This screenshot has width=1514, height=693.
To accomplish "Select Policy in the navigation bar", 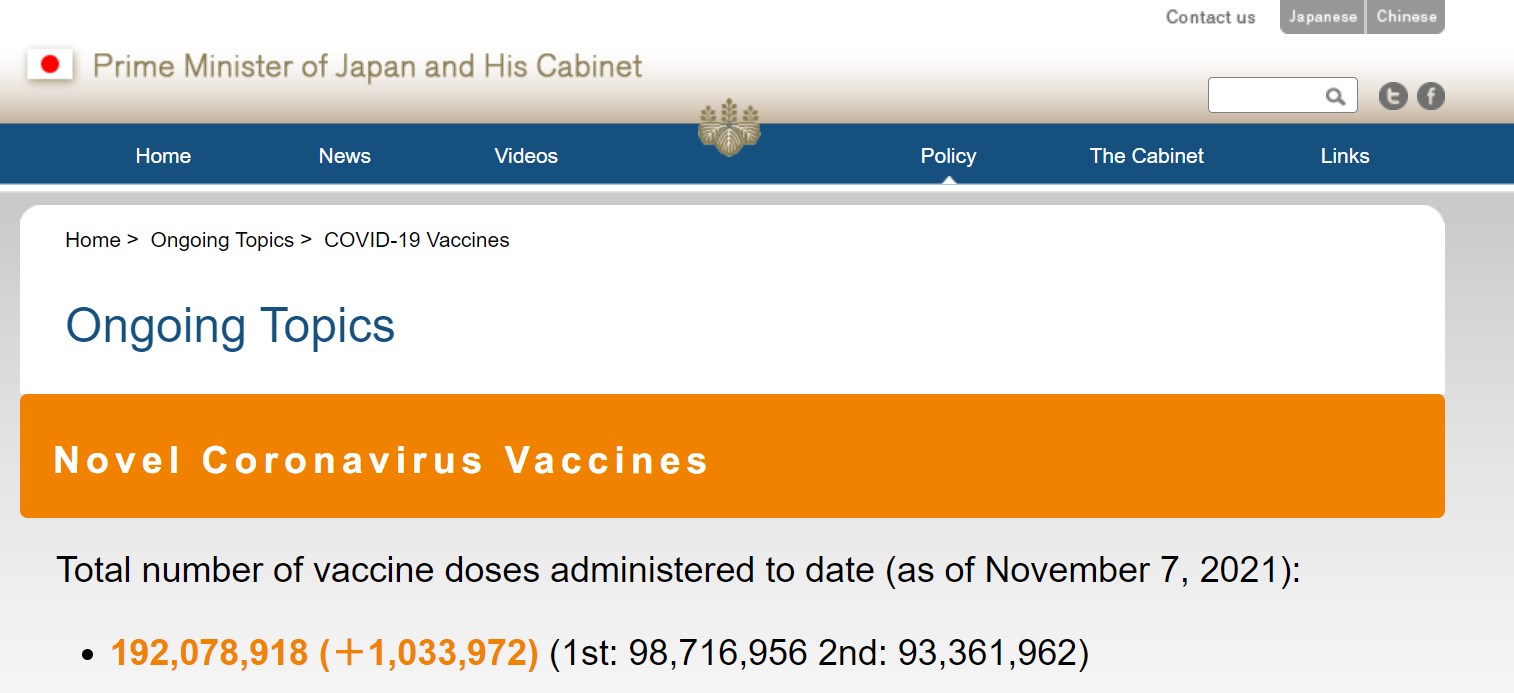I will point(948,156).
